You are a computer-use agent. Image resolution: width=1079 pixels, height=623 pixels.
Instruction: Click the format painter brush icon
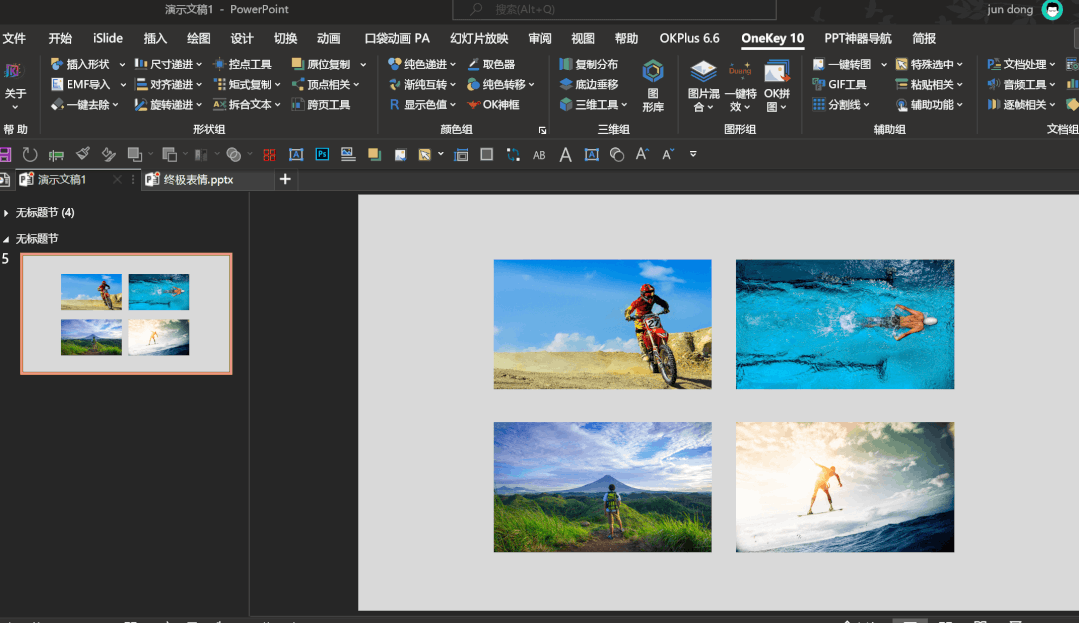(83, 154)
